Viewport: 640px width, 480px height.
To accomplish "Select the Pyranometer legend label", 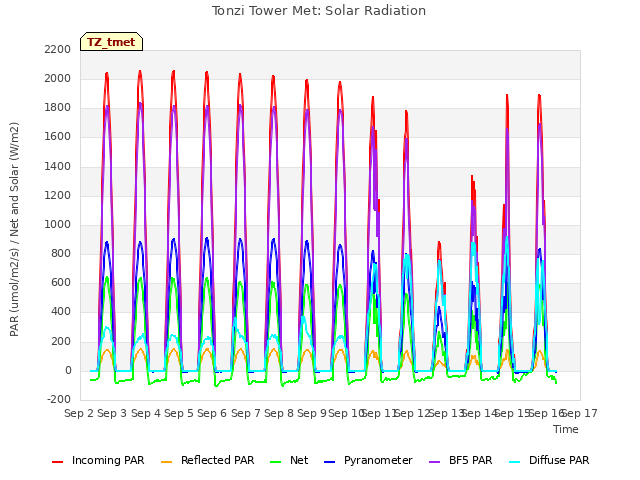I will coord(378,460).
